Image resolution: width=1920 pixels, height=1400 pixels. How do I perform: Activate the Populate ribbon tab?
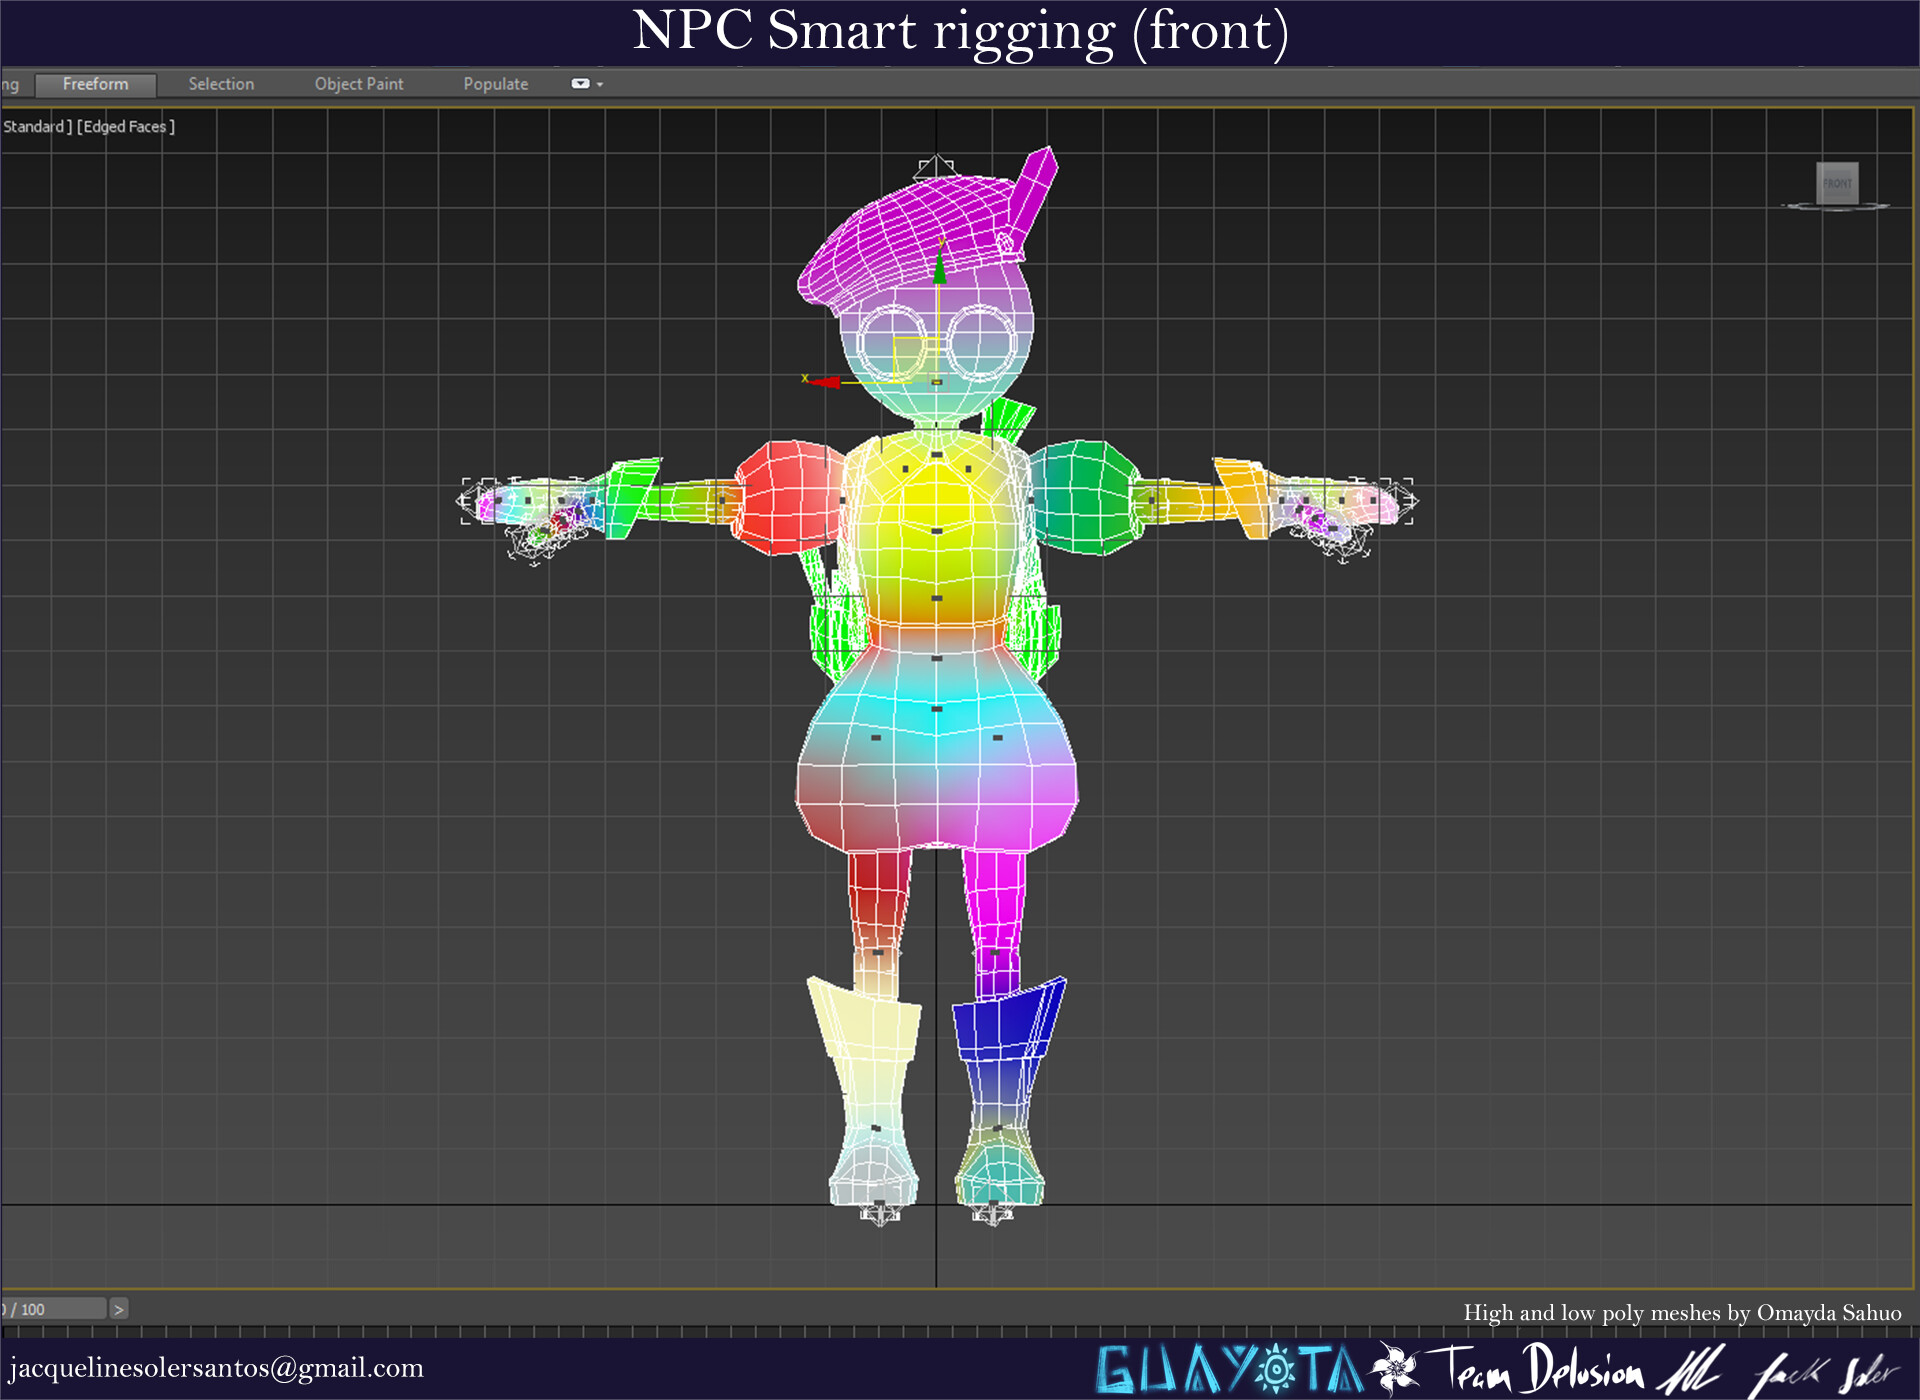(495, 84)
